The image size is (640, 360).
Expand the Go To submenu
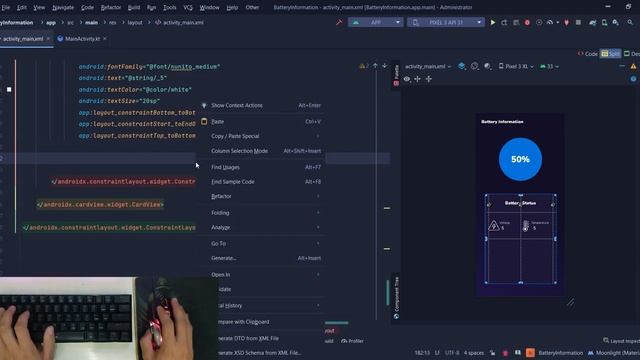tap(261, 244)
